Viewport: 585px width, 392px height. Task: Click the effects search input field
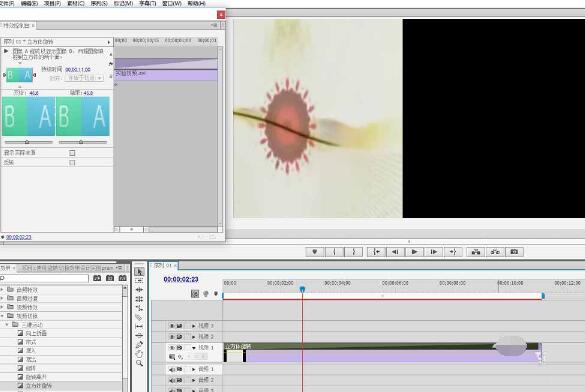point(45,278)
